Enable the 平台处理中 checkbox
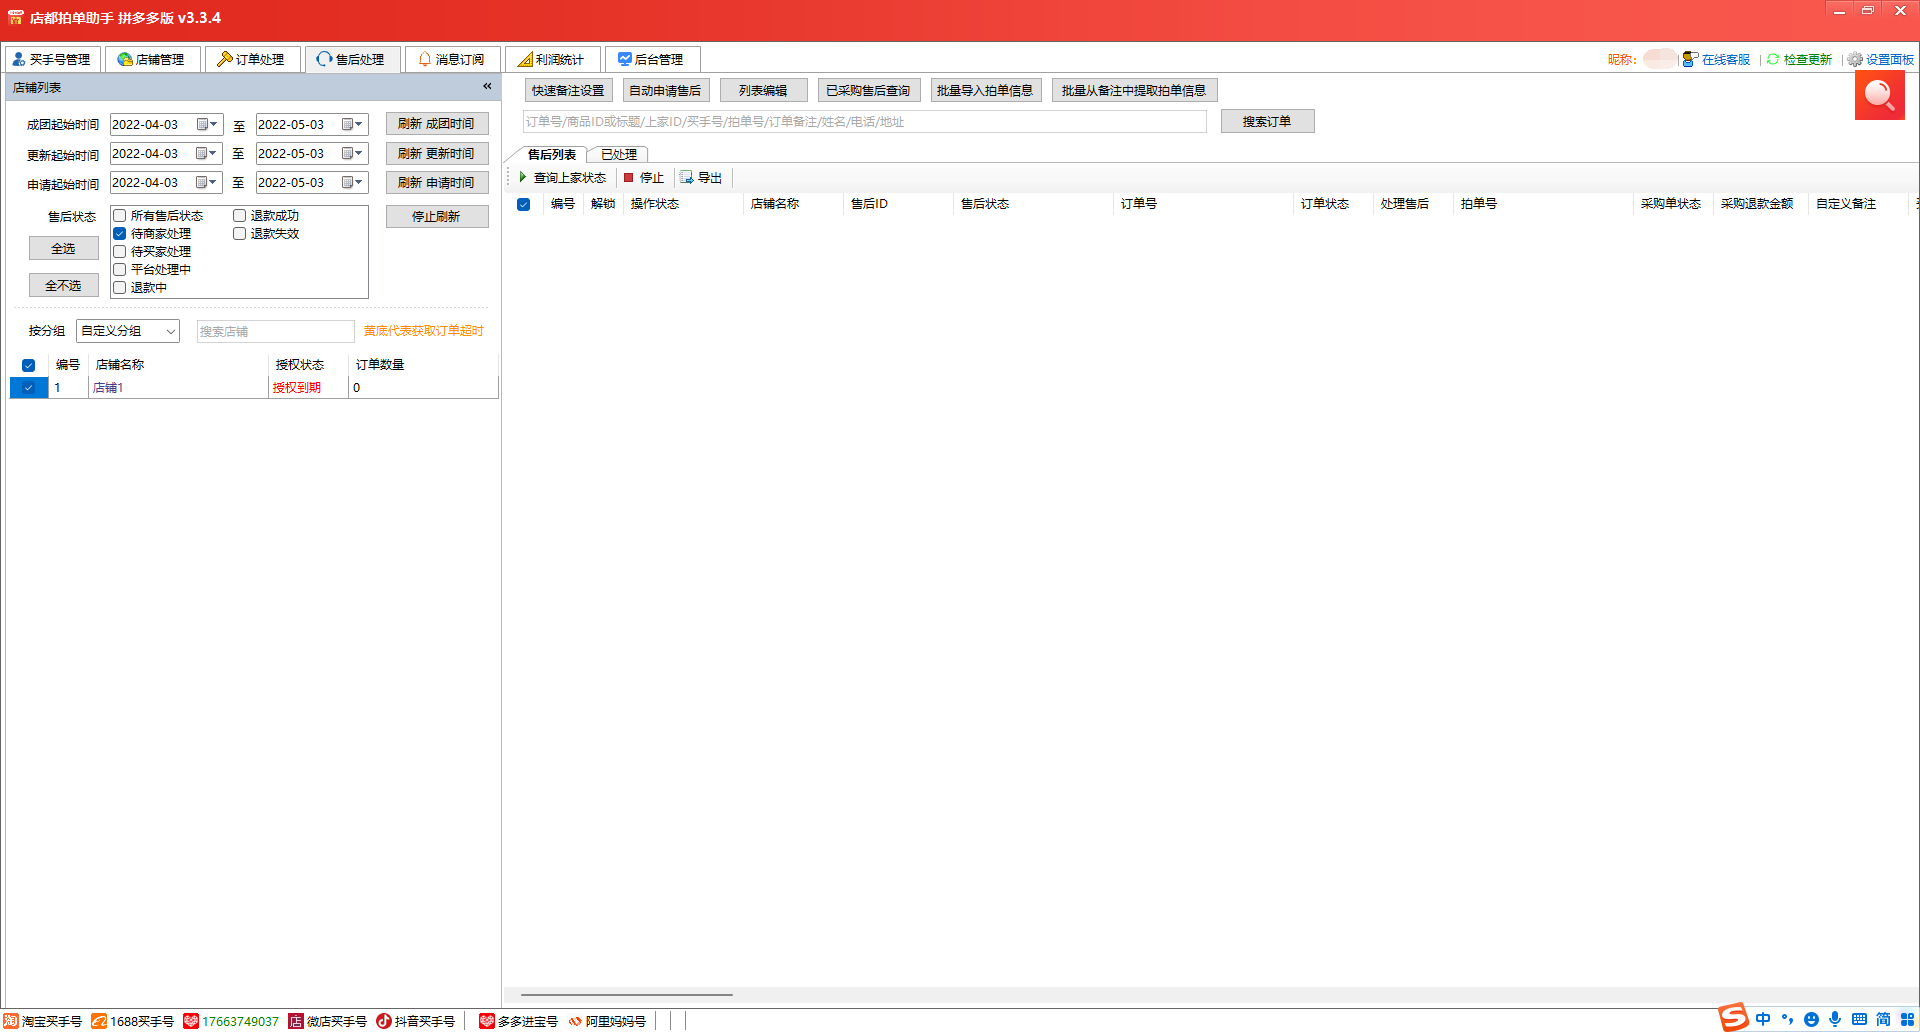The image size is (1920, 1032). pos(120,270)
